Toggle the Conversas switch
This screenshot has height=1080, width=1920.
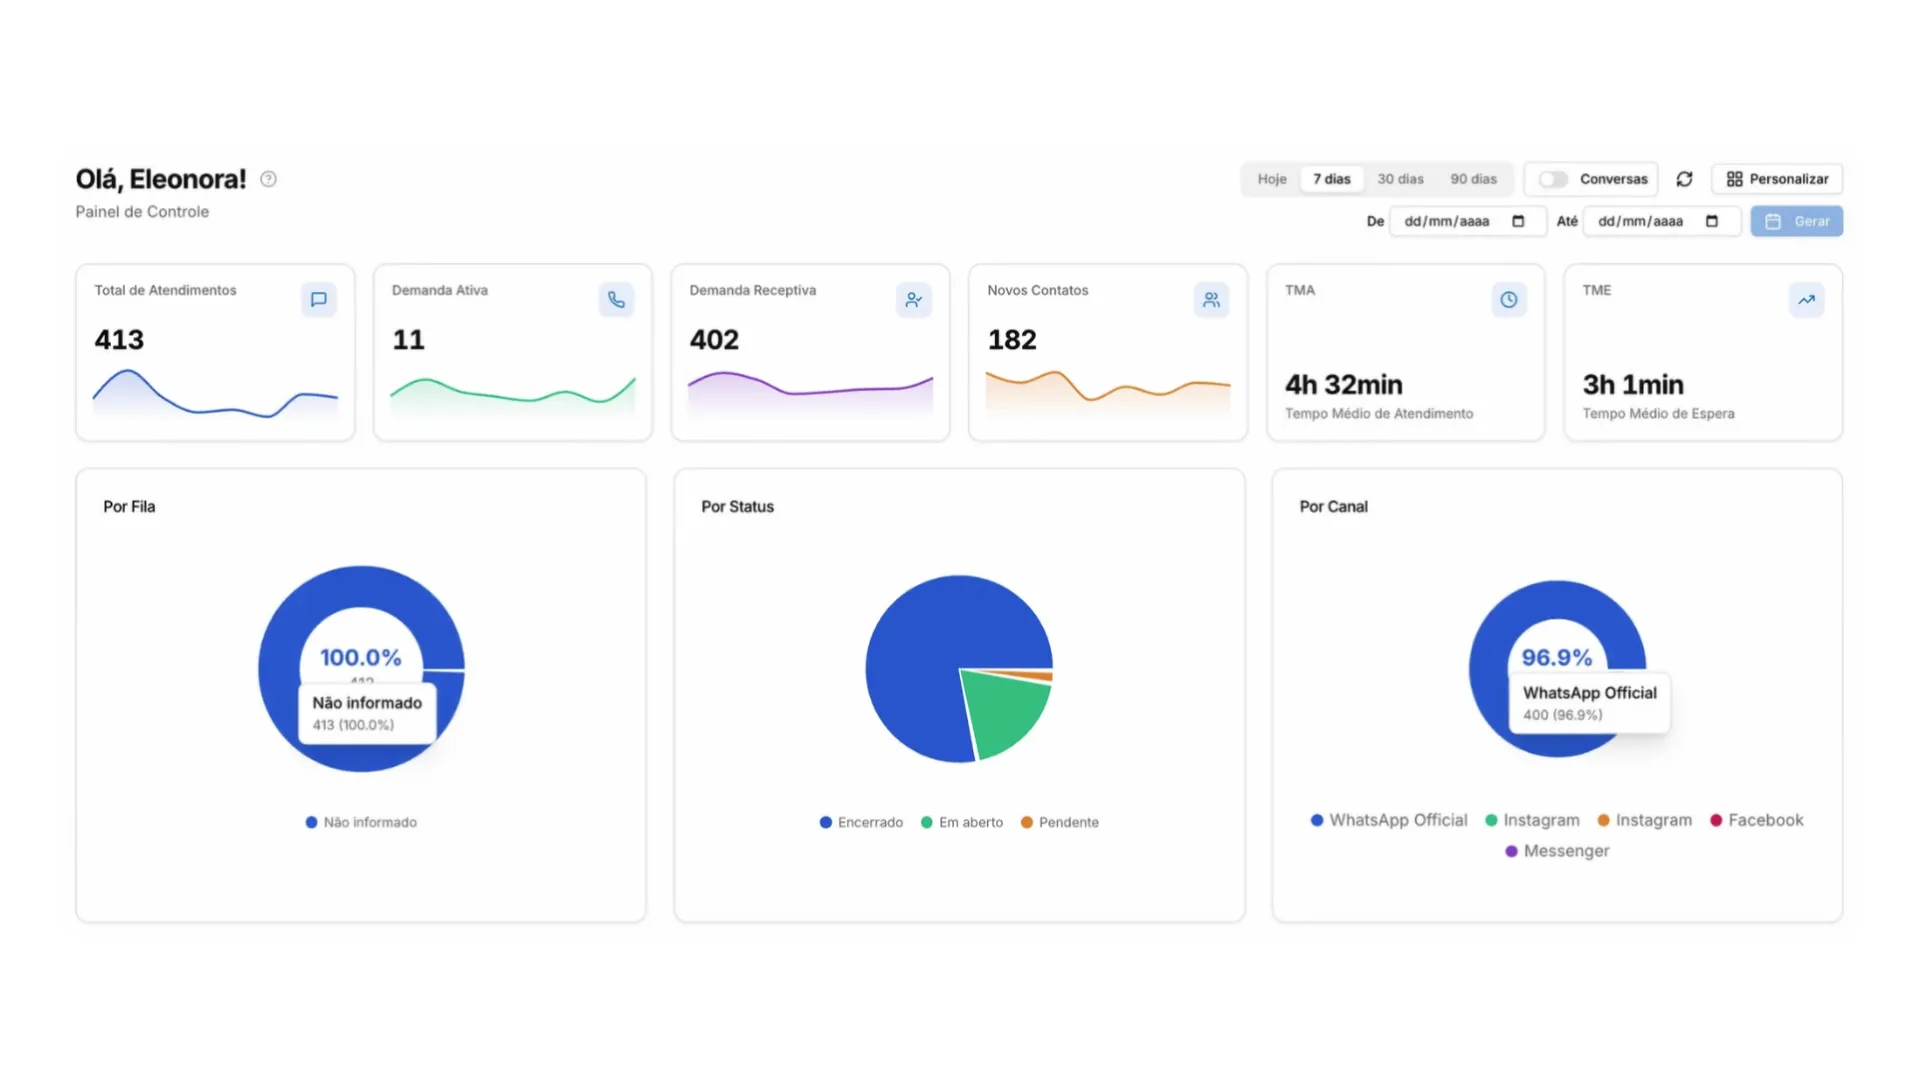coord(1553,179)
